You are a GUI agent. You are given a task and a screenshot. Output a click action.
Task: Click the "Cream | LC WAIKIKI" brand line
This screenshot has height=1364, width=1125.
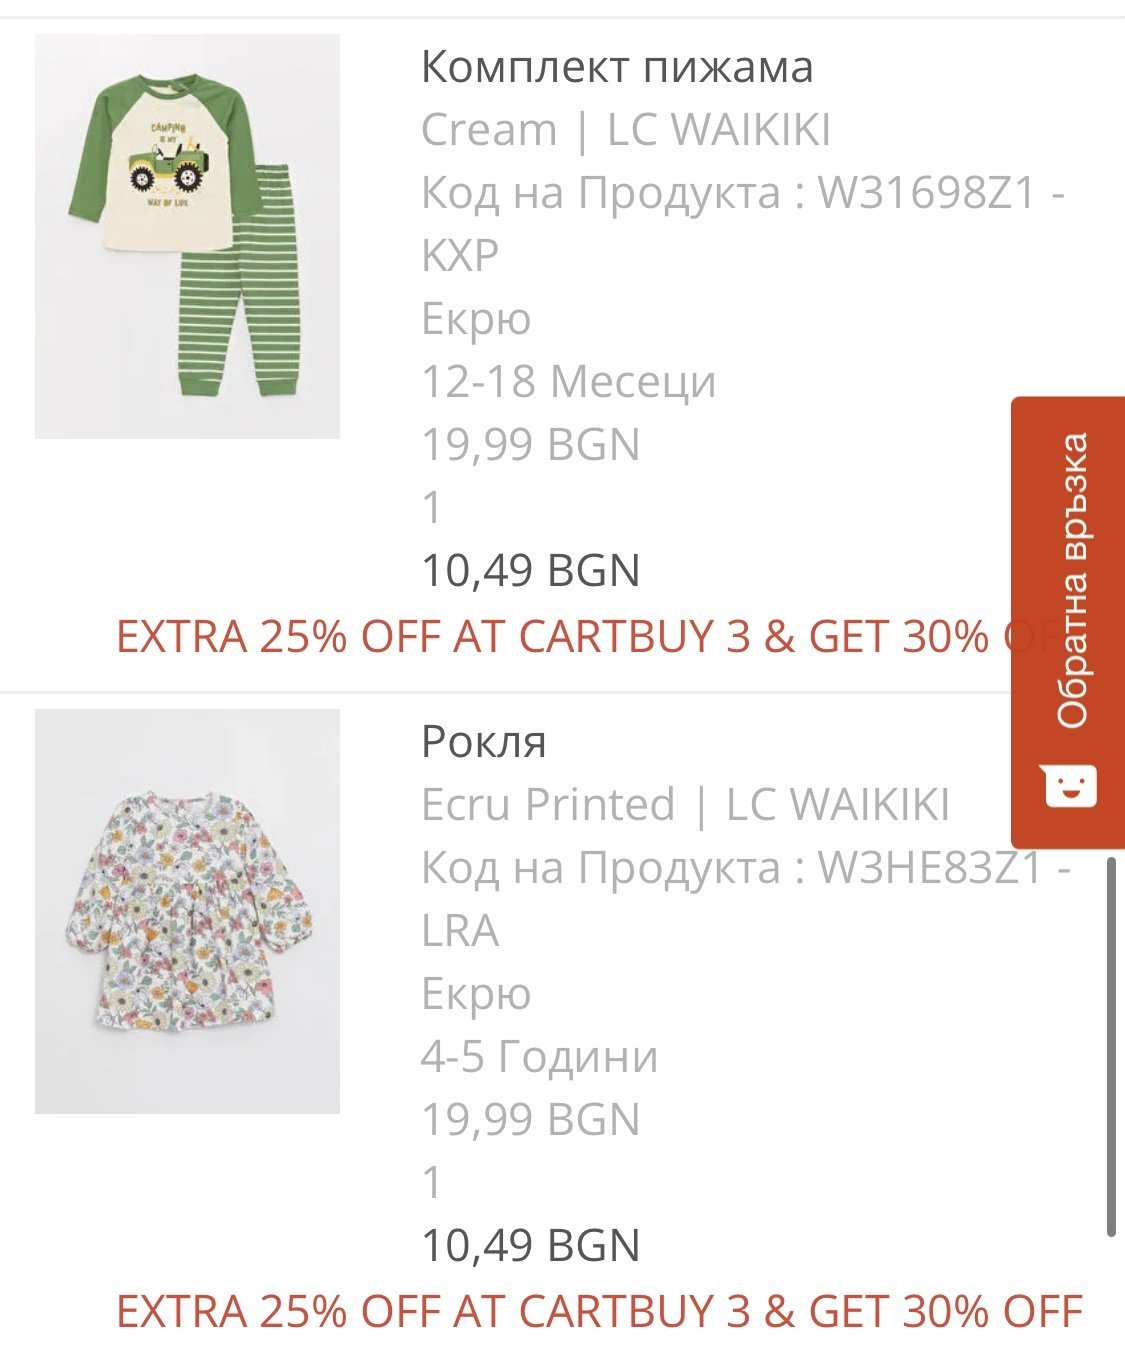(x=625, y=130)
